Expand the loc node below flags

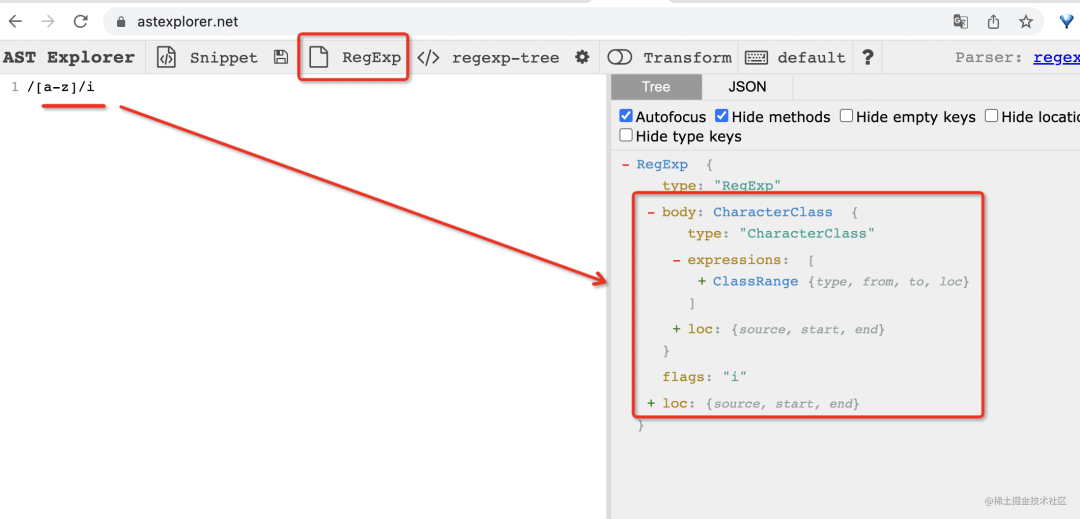tap(652, 403)
